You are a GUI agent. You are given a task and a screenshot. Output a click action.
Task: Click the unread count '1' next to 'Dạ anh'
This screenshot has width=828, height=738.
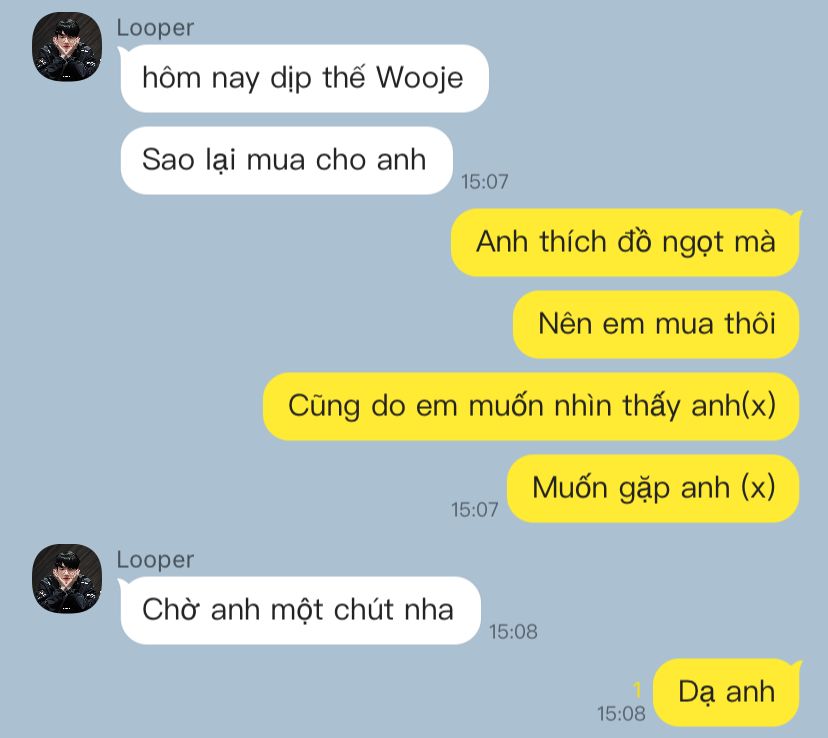637,689
